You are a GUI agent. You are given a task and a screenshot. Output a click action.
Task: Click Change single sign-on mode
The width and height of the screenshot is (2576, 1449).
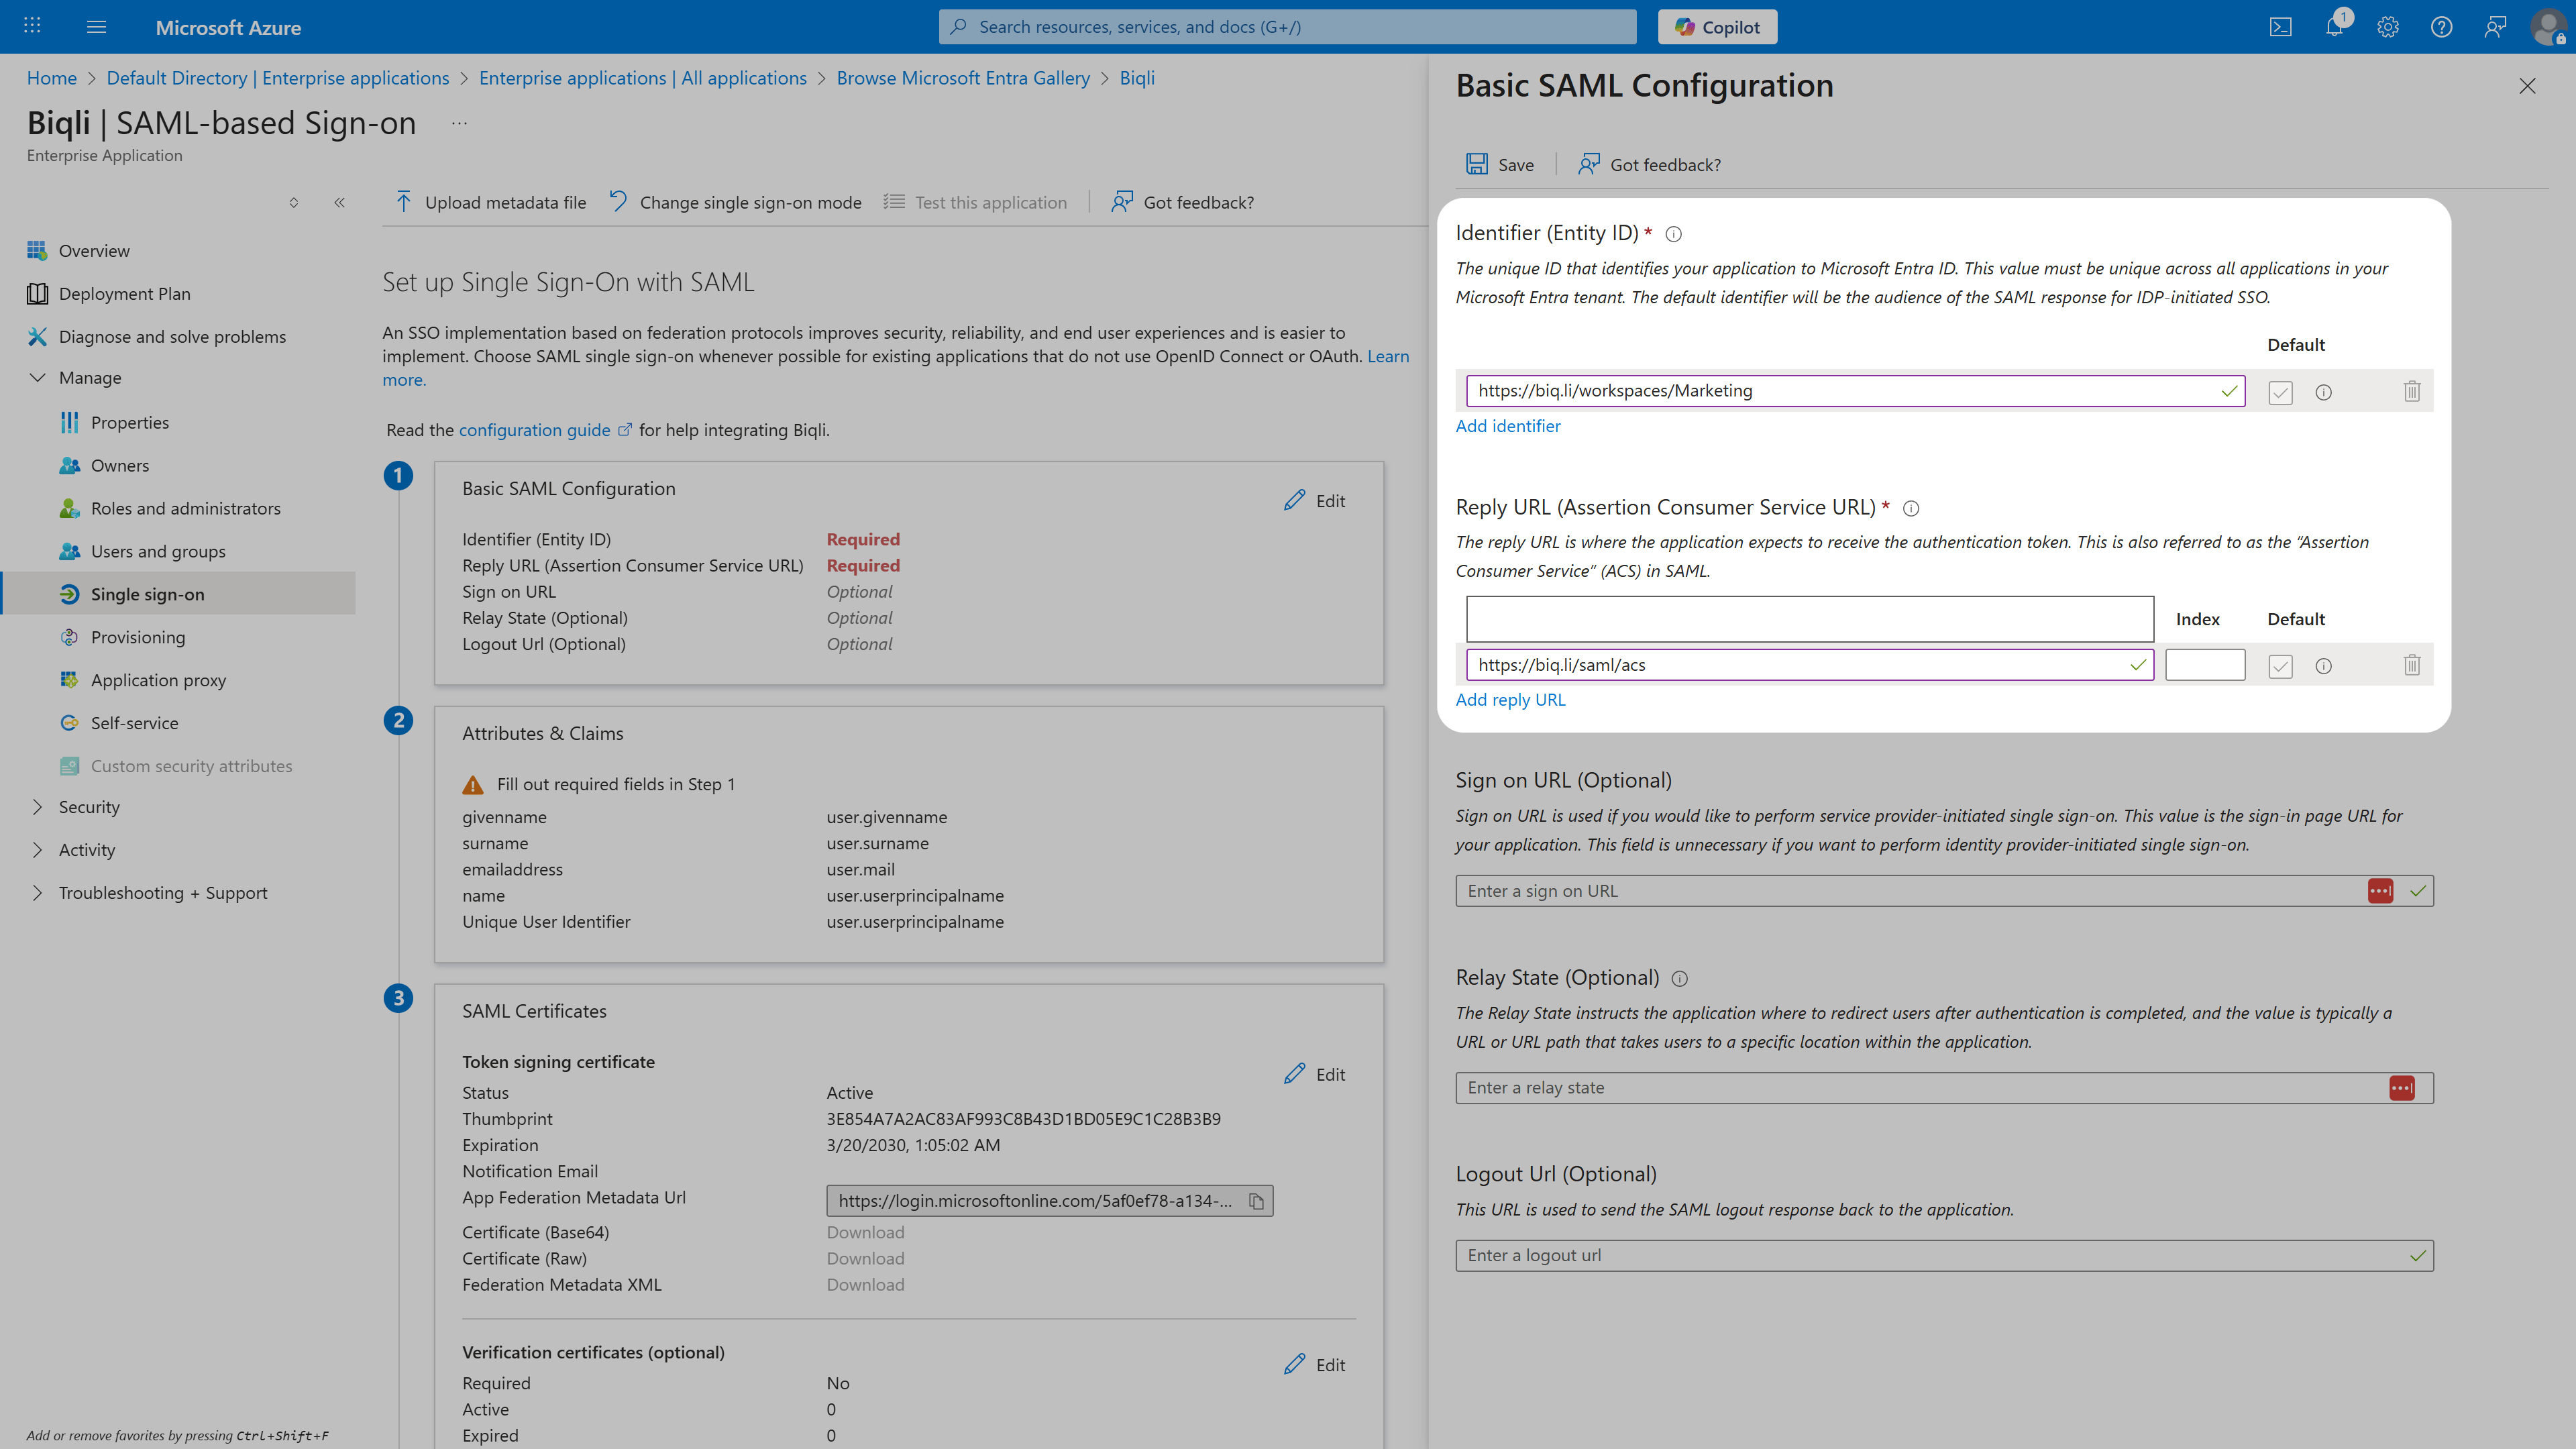coord(735,203)
